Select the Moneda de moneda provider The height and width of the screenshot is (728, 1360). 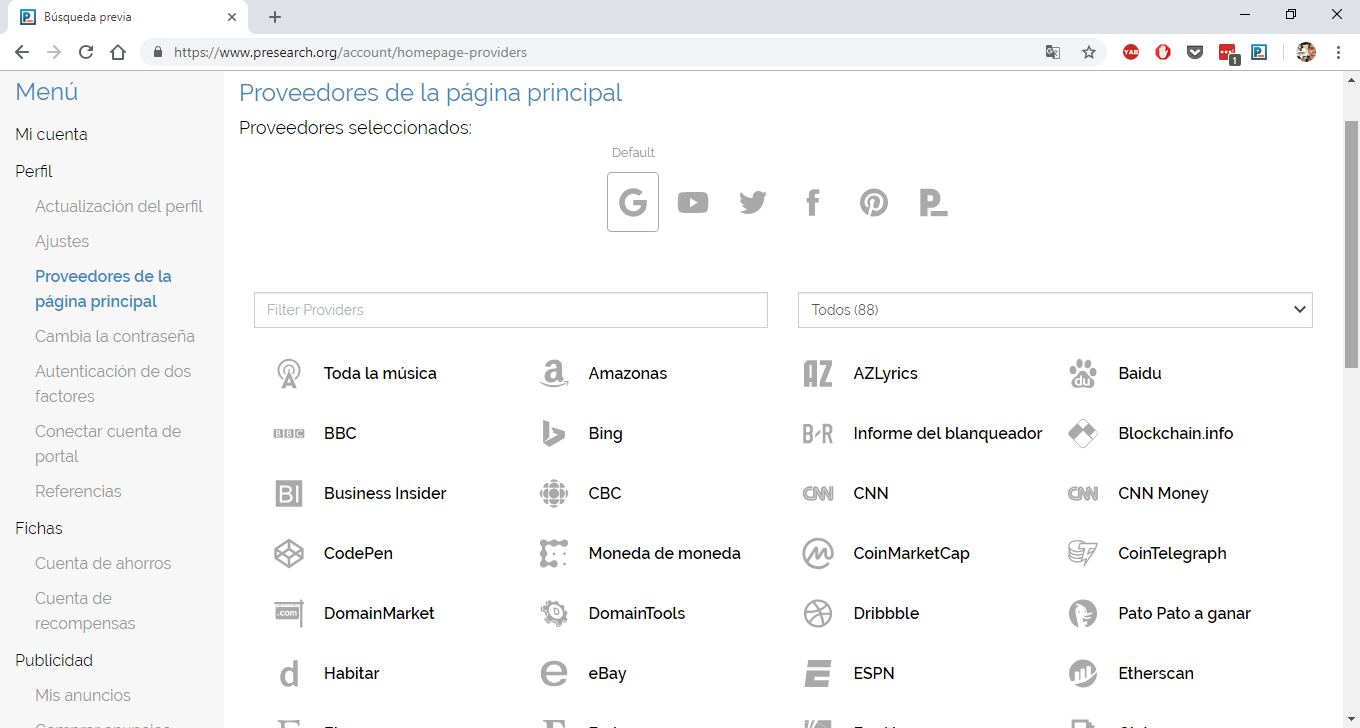(665, 553)
